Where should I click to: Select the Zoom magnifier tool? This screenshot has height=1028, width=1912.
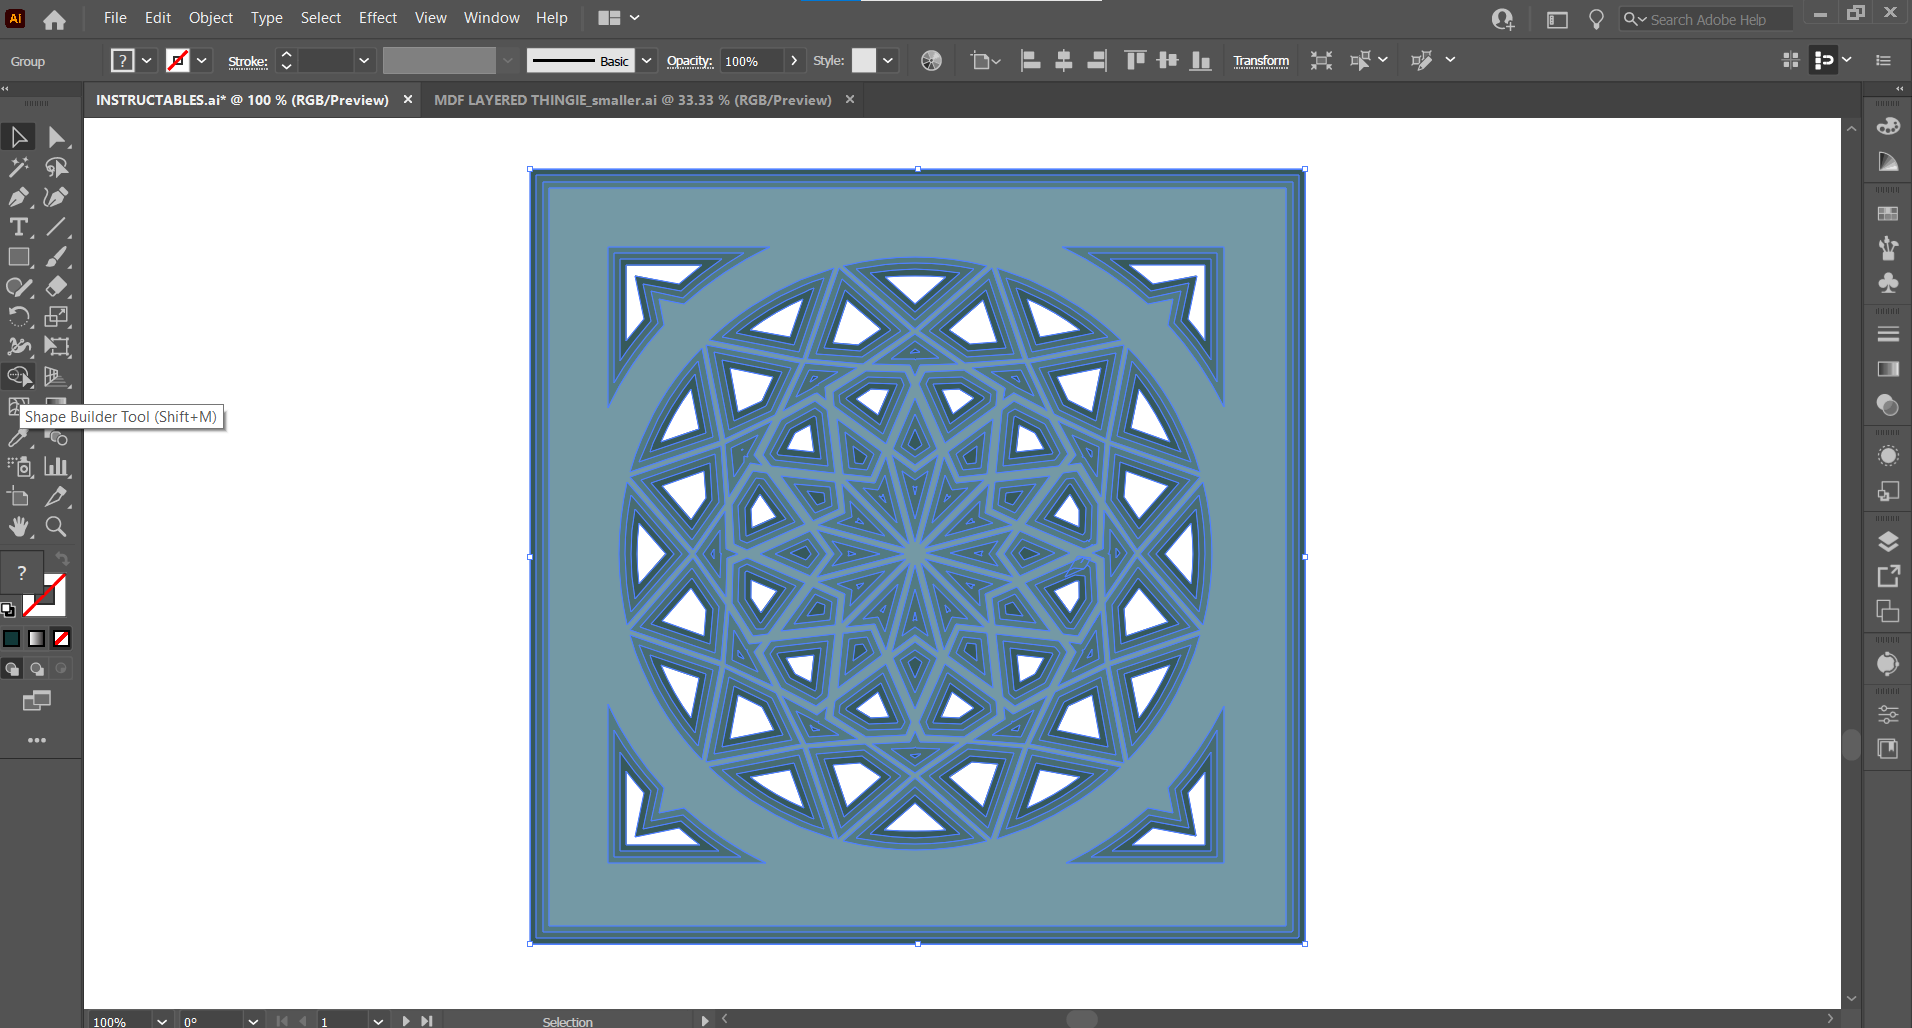pos(57,527)
